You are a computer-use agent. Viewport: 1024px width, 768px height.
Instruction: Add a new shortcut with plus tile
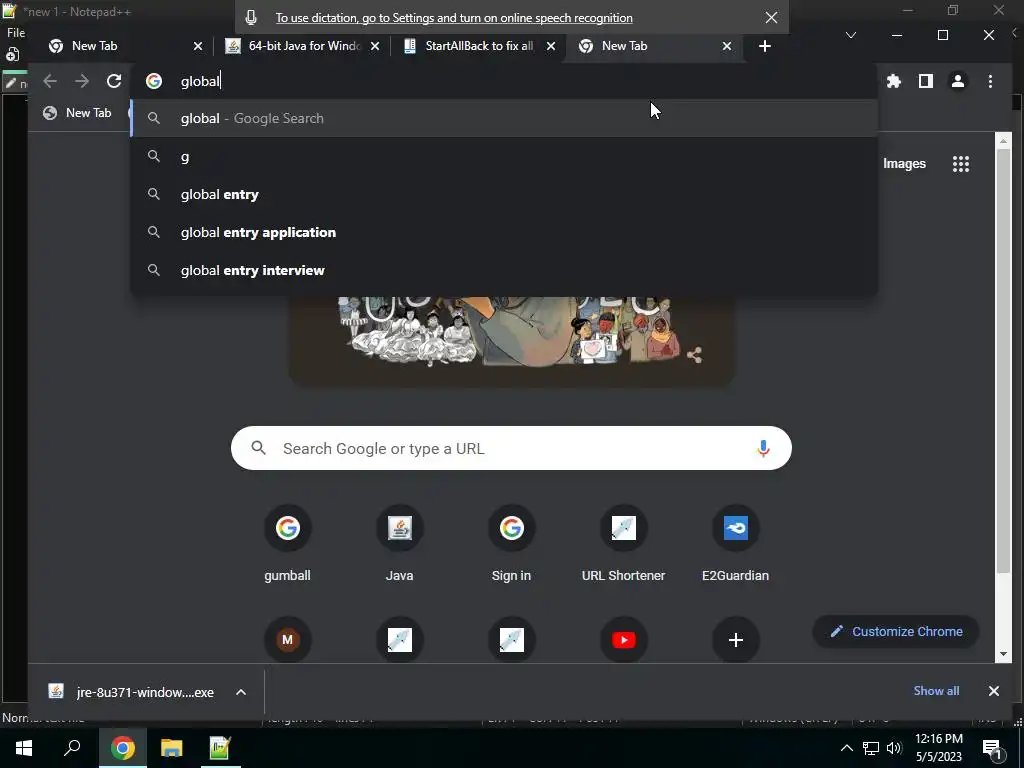click(x=735, y=639)
